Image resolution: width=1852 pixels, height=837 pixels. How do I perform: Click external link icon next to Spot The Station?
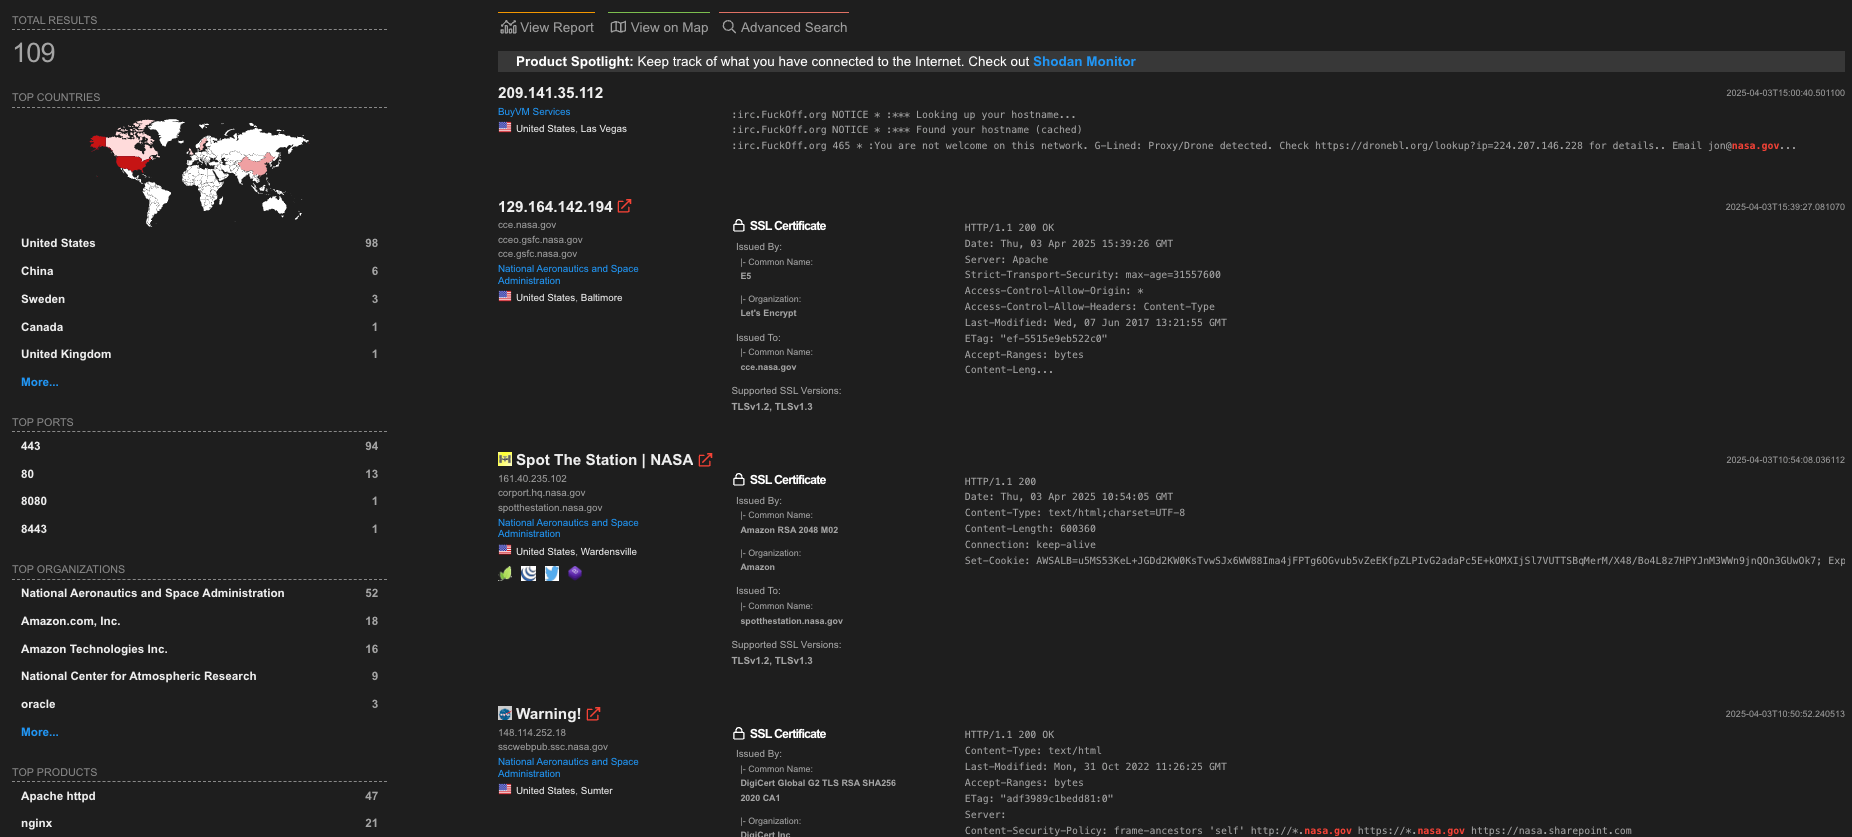pos(705,460)
